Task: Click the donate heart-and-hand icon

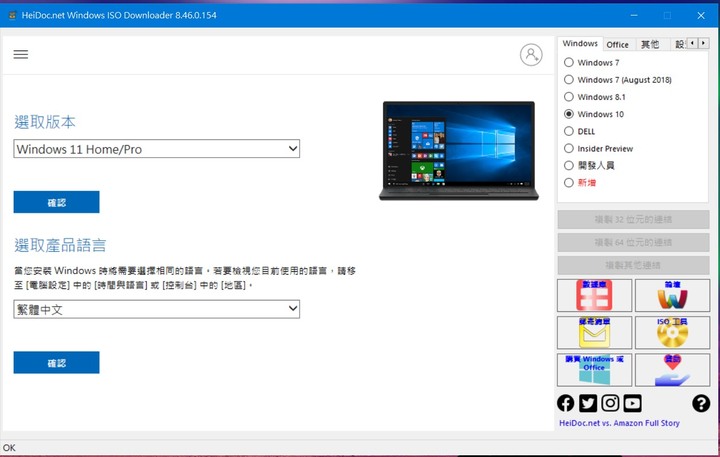Action: [672, 369]
